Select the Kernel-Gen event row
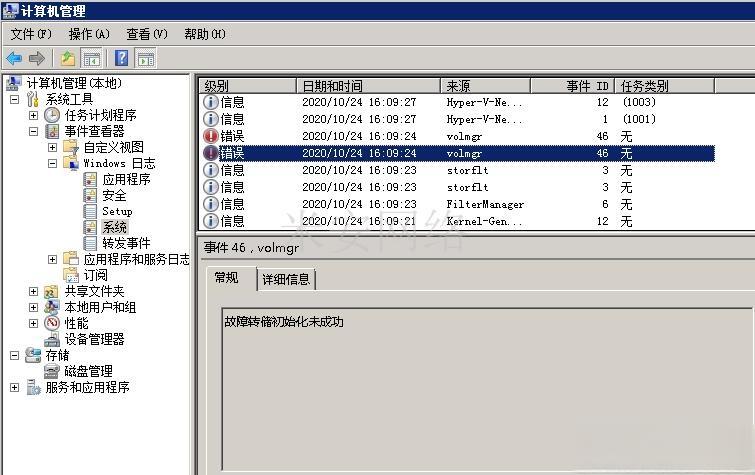Image resolution: width=755 pixels, height=475 pixels. pos(456,221)
